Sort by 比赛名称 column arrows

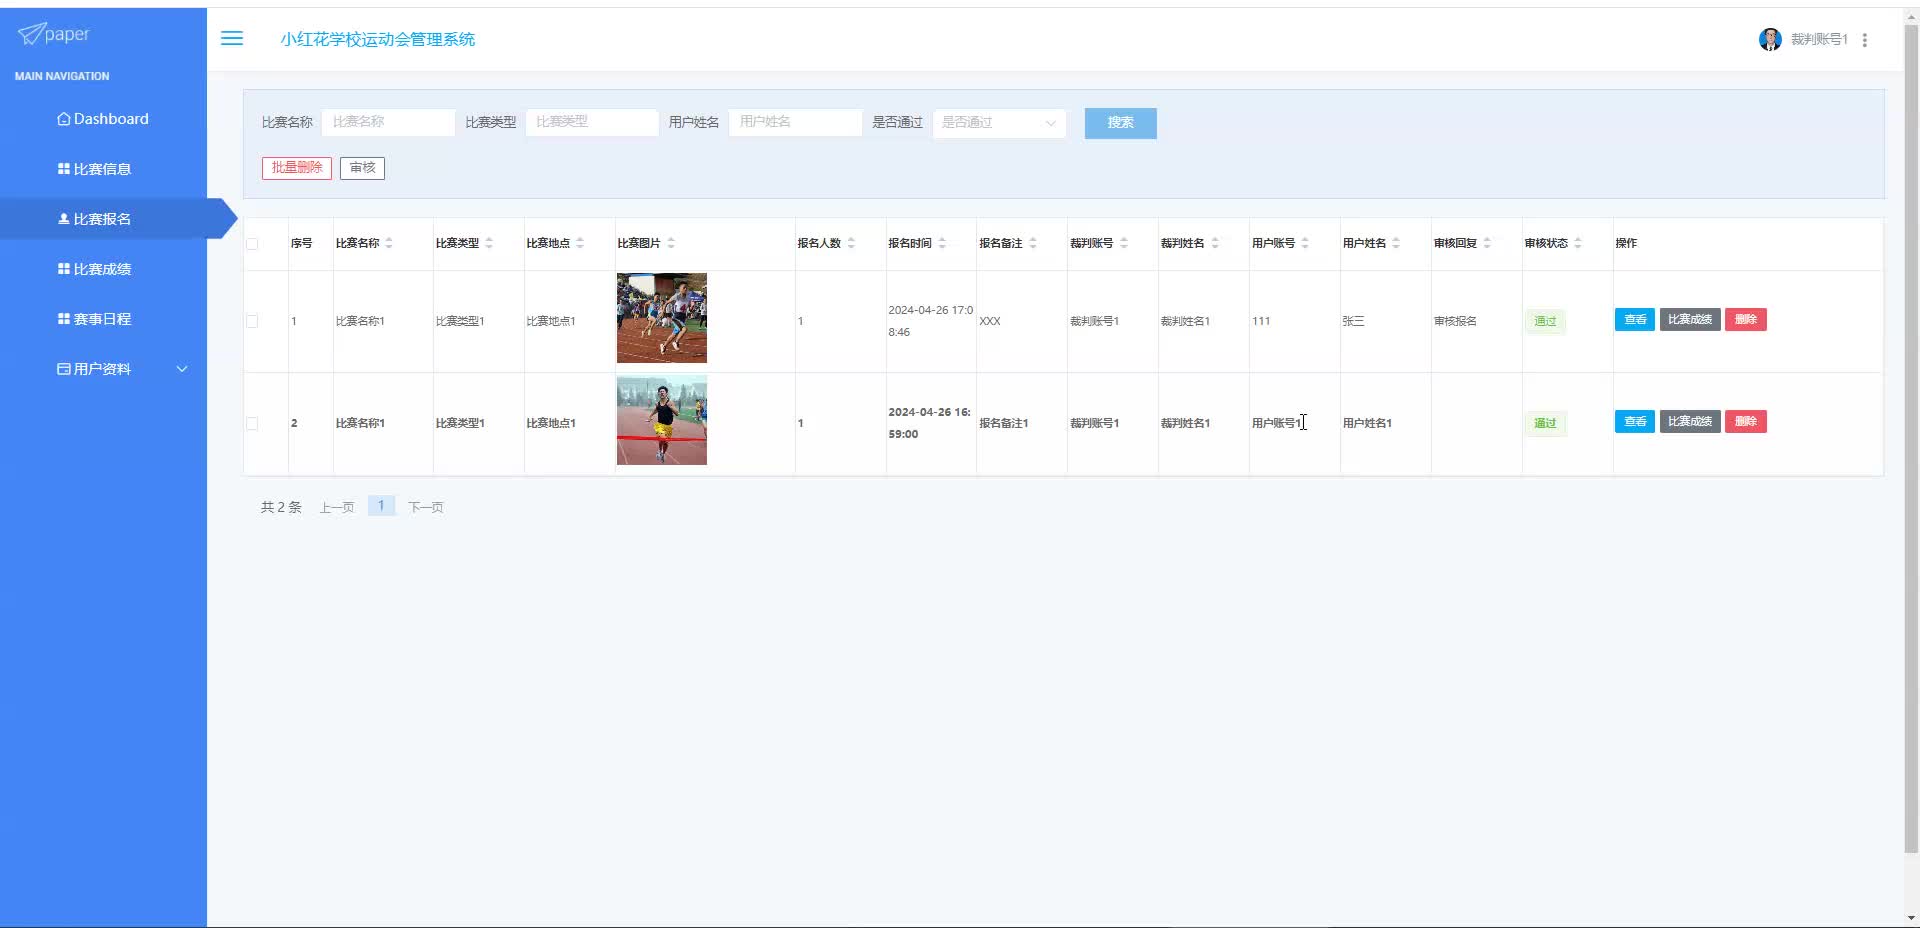[389, 243]
